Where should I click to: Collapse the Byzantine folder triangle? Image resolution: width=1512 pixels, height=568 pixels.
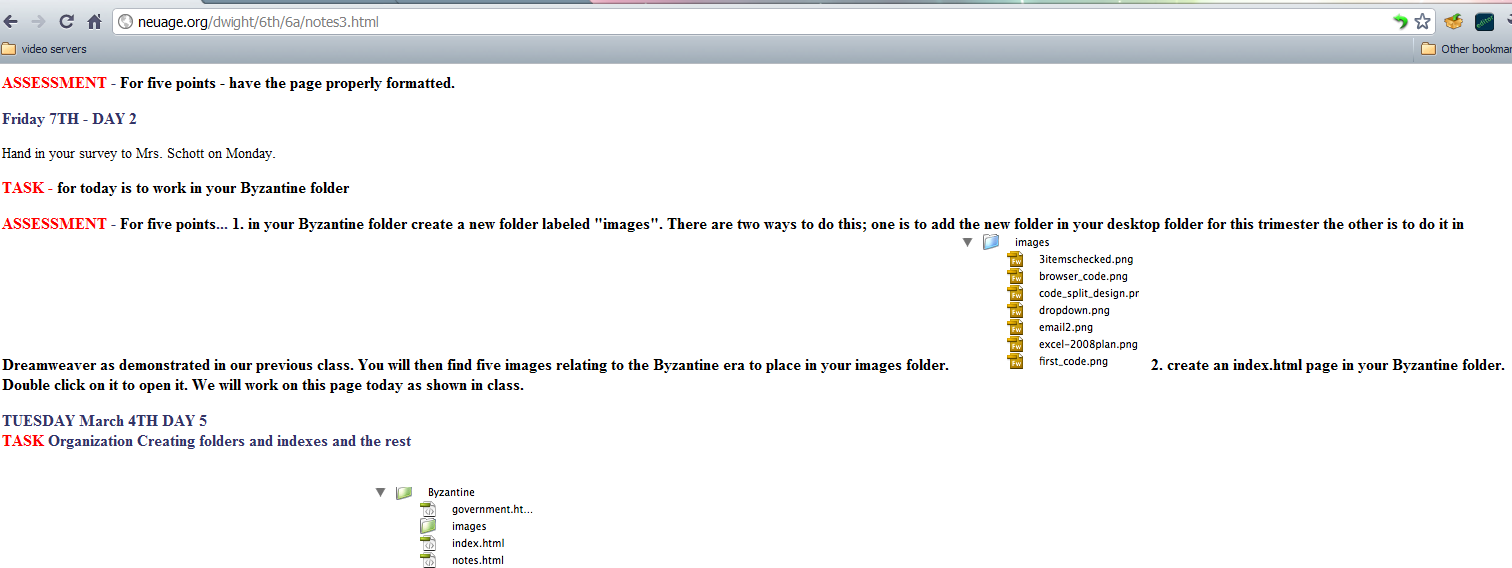tap(380, 492)
